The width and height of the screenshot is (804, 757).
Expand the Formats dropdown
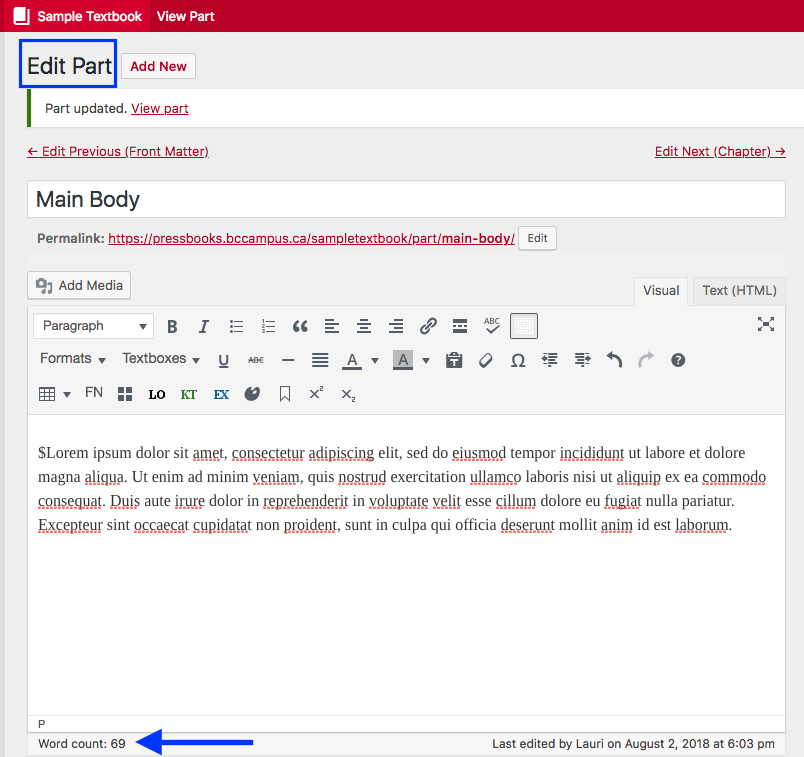(x=72, y=358)
